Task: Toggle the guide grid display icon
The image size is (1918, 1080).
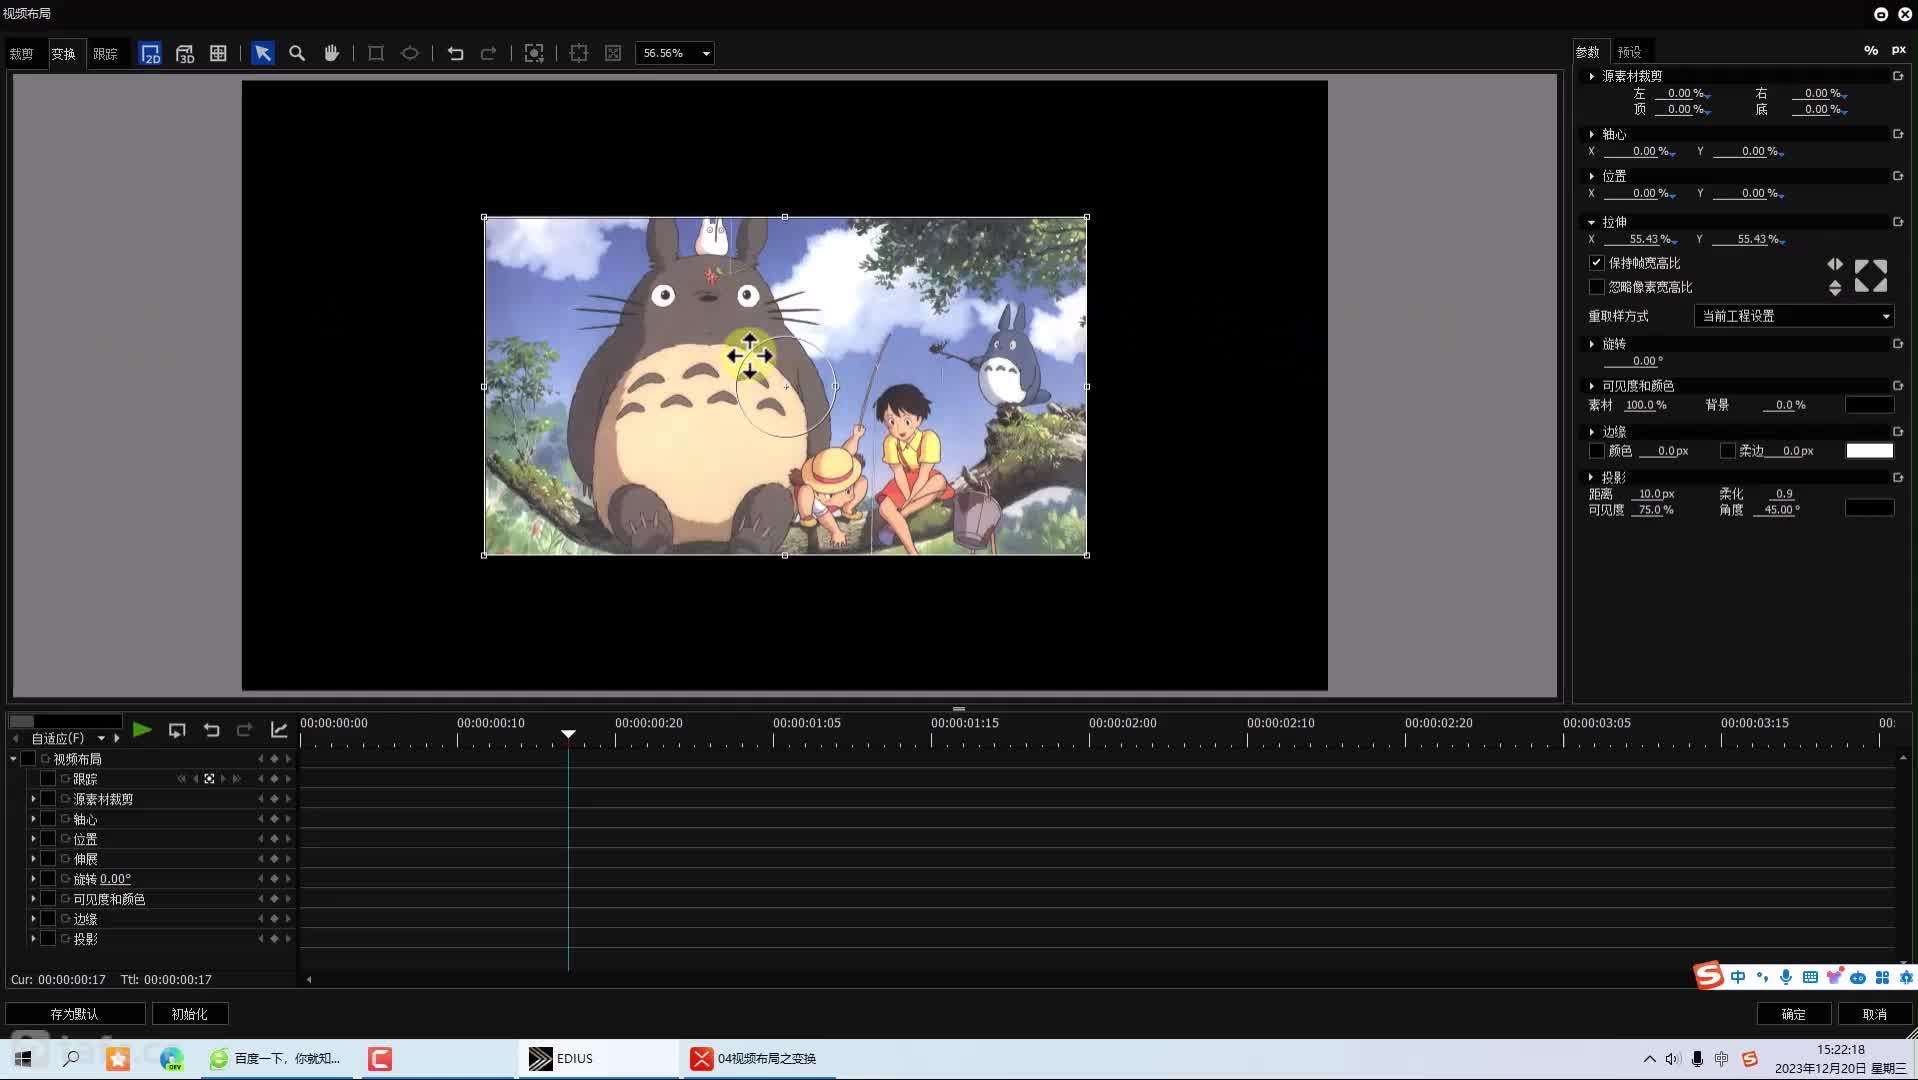Action: (218, 53)
